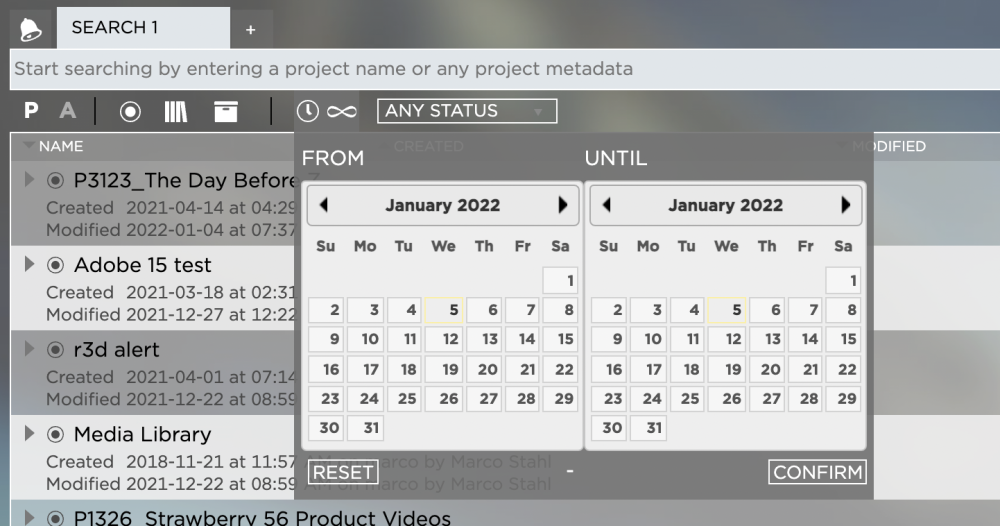This screenshot has height=526, width=1000.
Task: Open the ANY STATUS dropdown
Action: 466,111
